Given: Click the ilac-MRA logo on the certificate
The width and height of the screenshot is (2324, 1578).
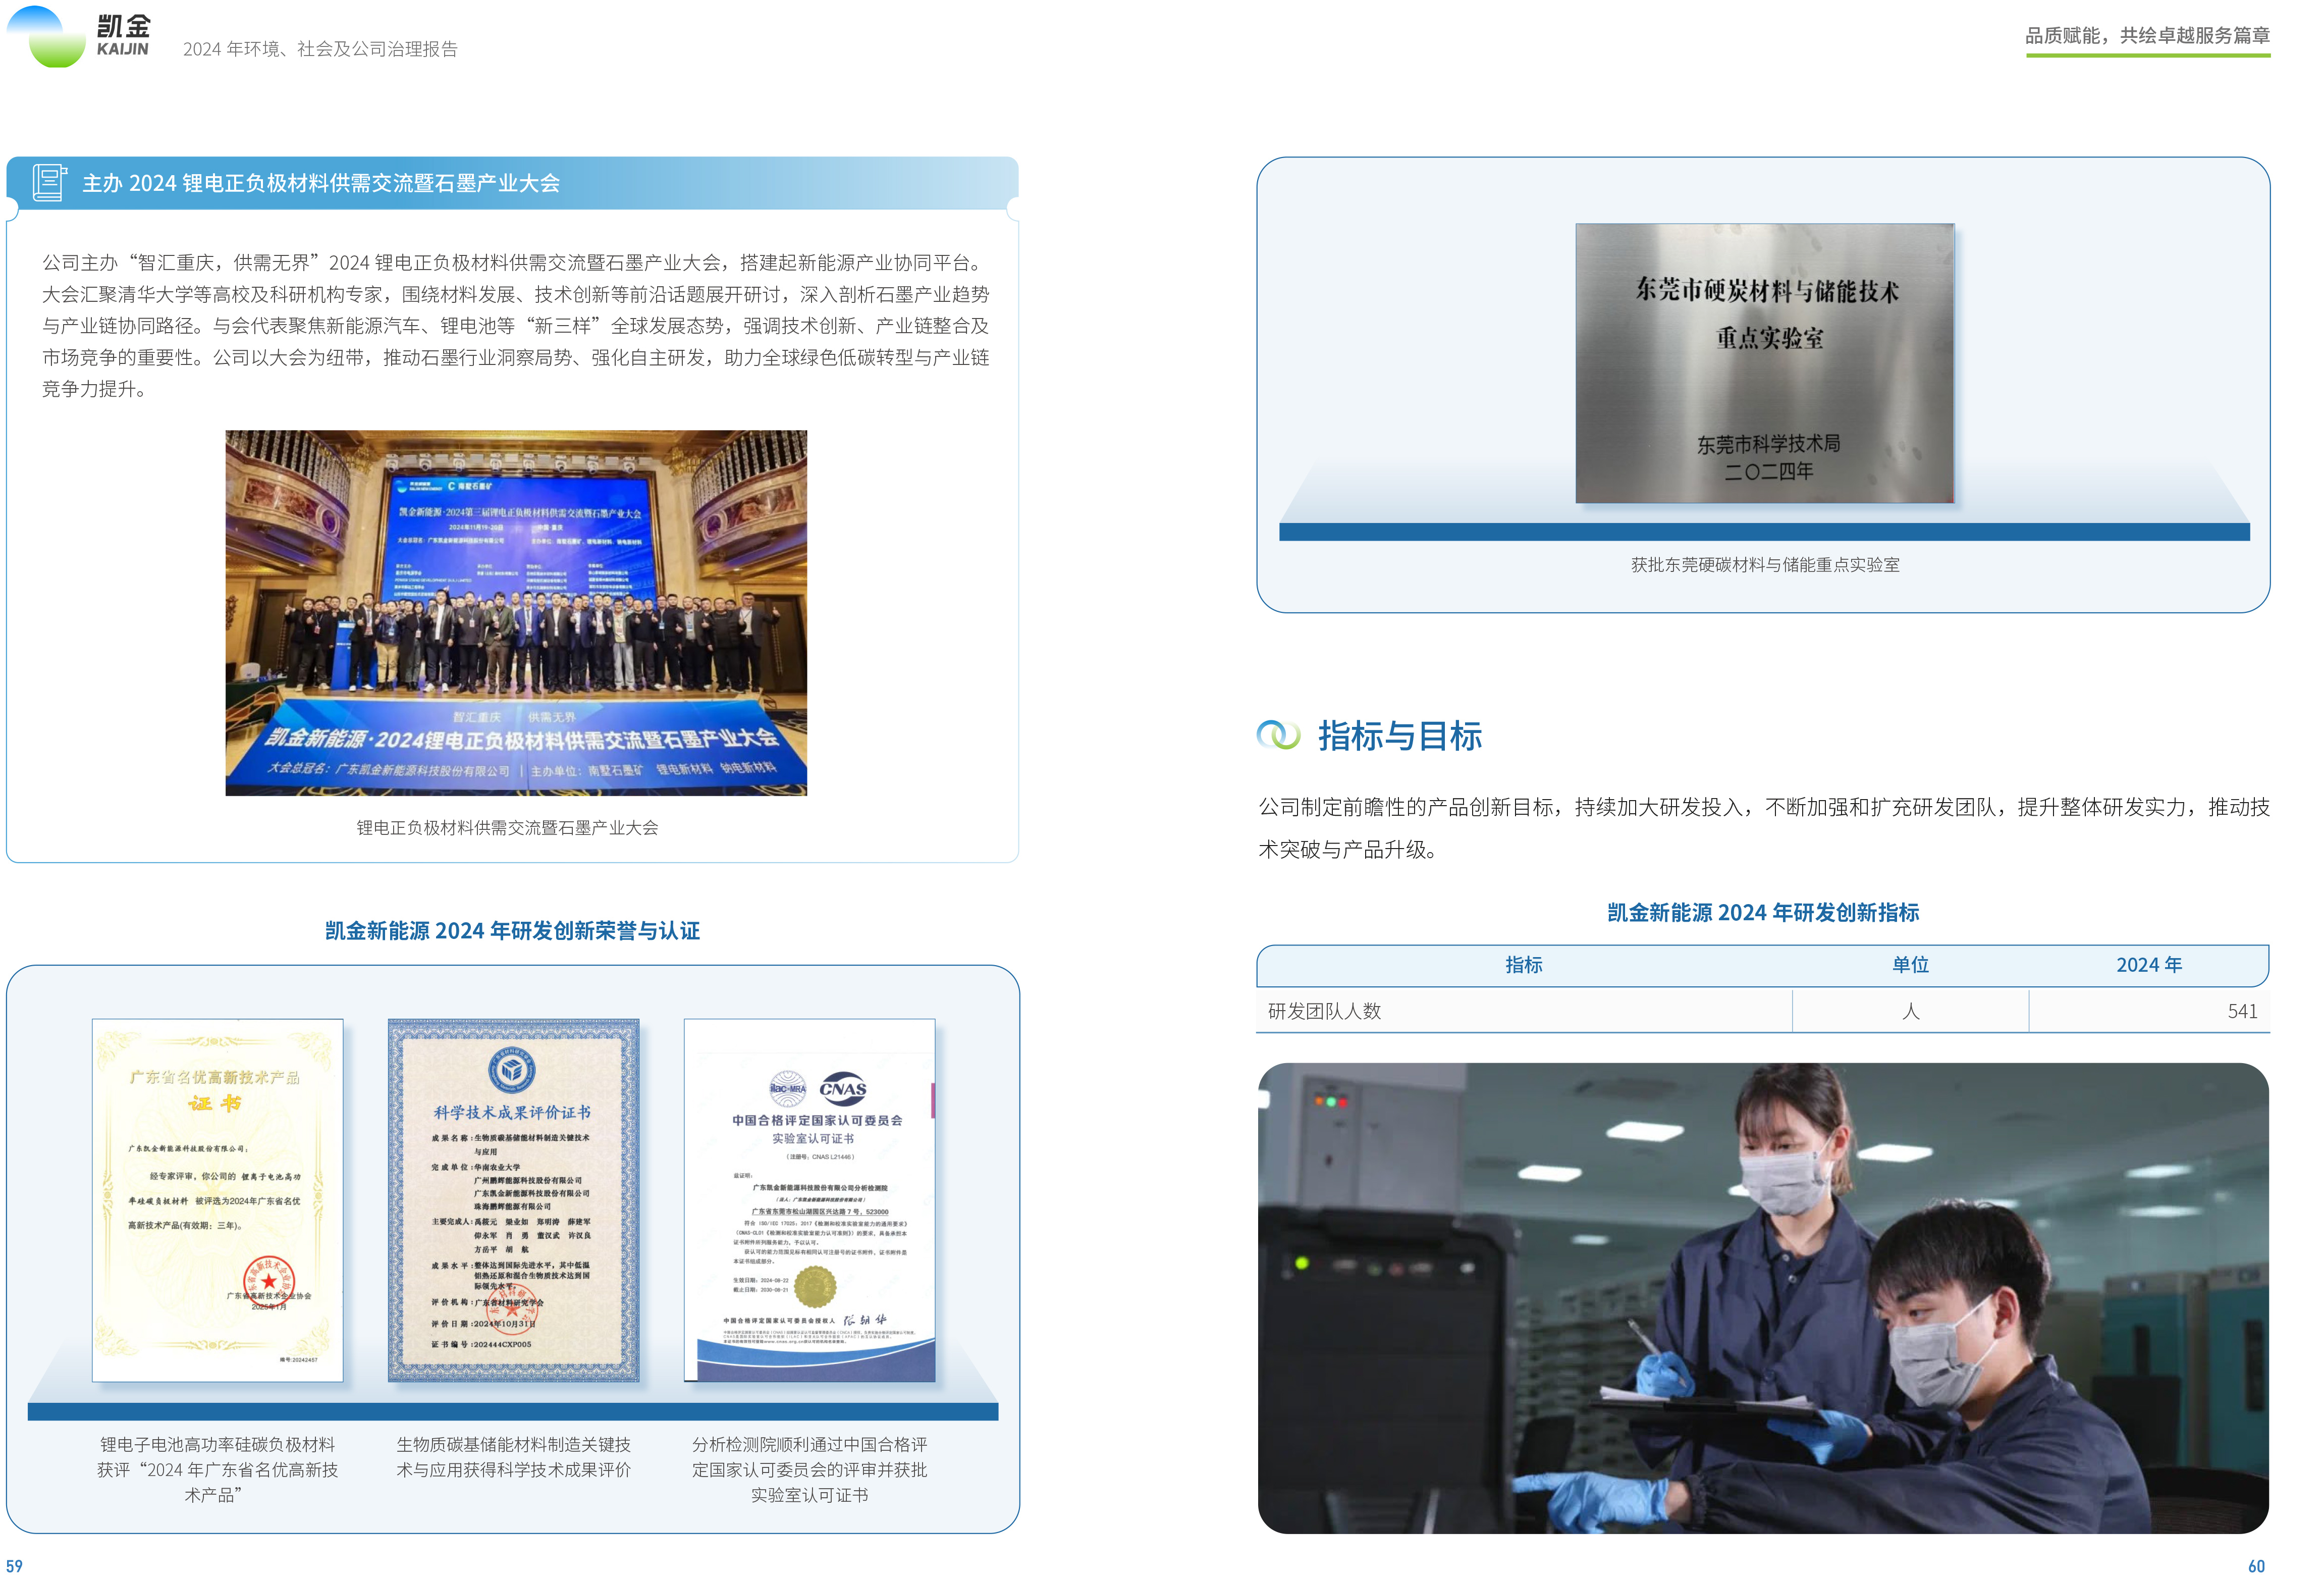Looking at the screenshot, I should tap(787, 1088).
